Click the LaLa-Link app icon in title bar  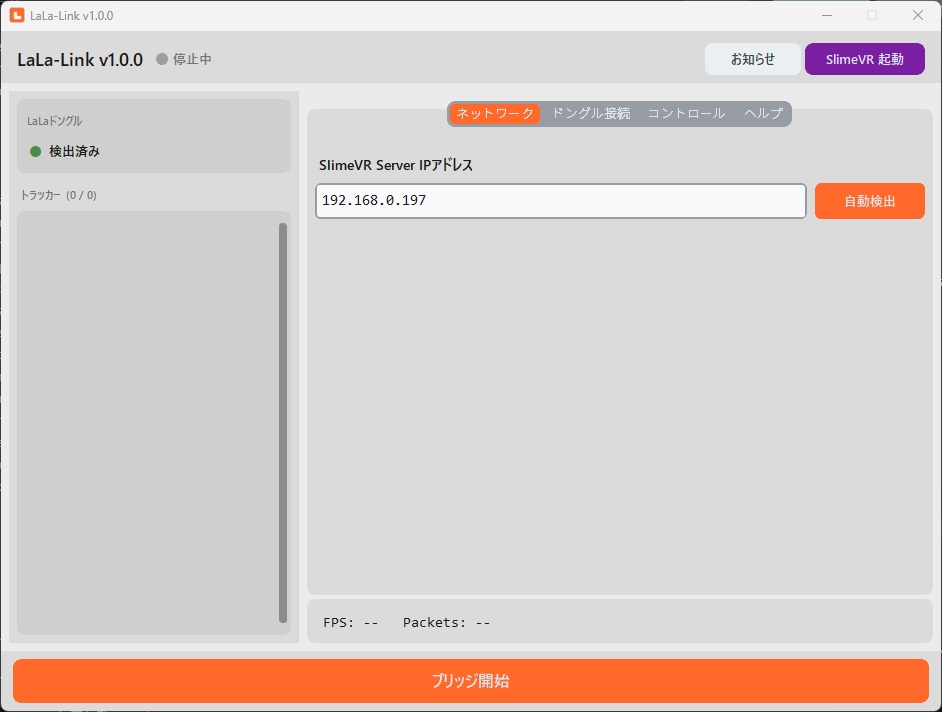click(x=17, y=15)
